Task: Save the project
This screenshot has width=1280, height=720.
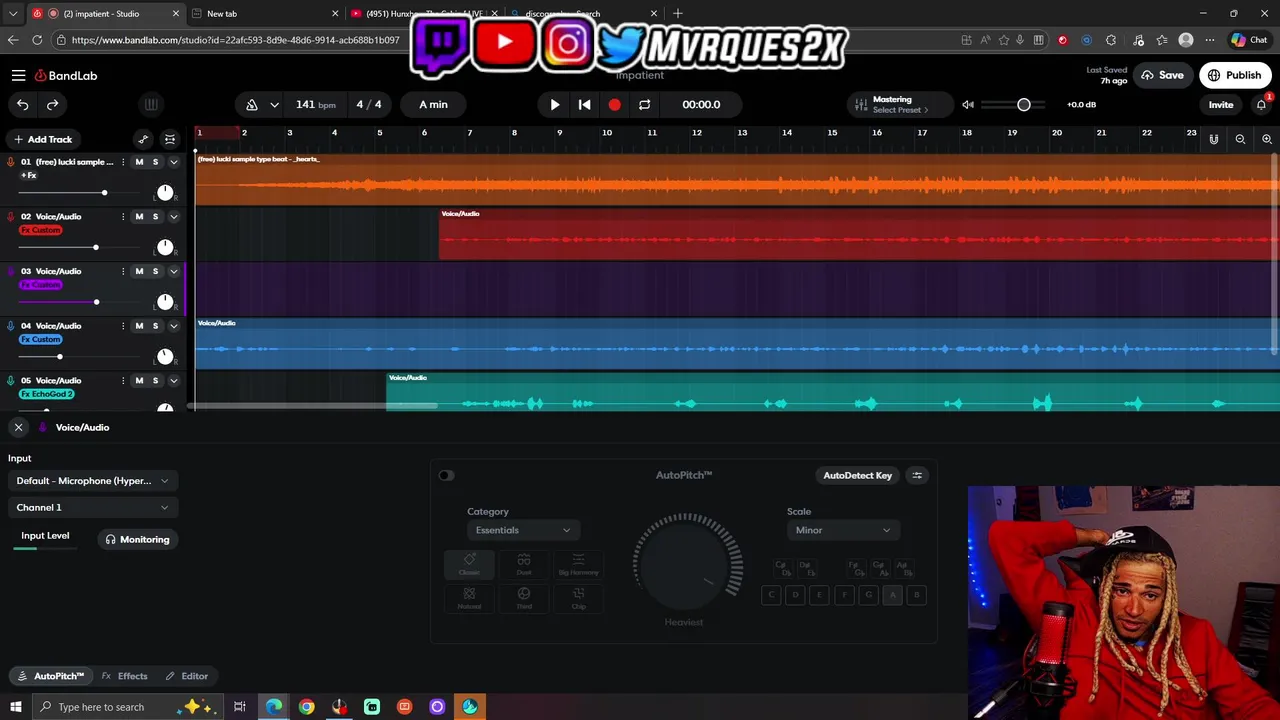Action: tap(1162, 75)
